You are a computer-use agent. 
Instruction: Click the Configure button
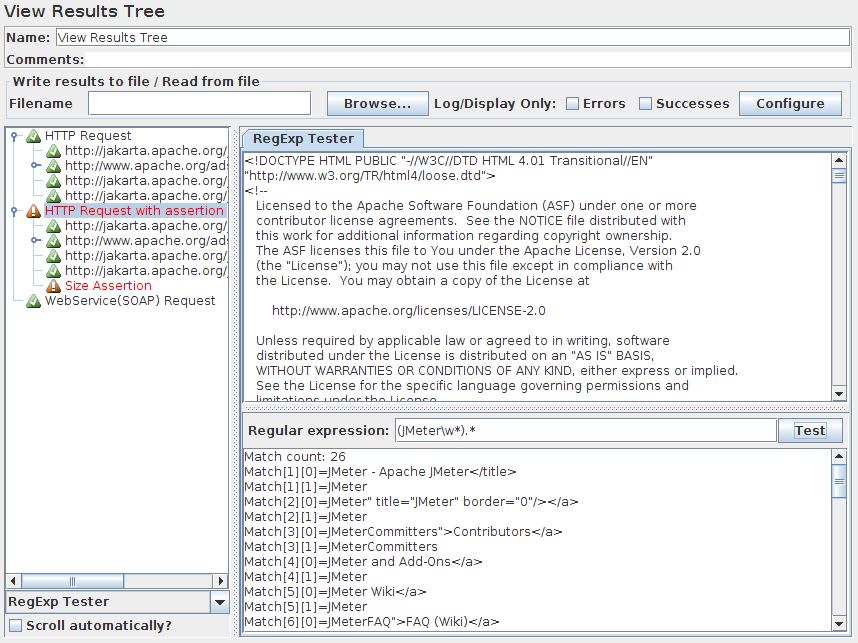(789, 104)
